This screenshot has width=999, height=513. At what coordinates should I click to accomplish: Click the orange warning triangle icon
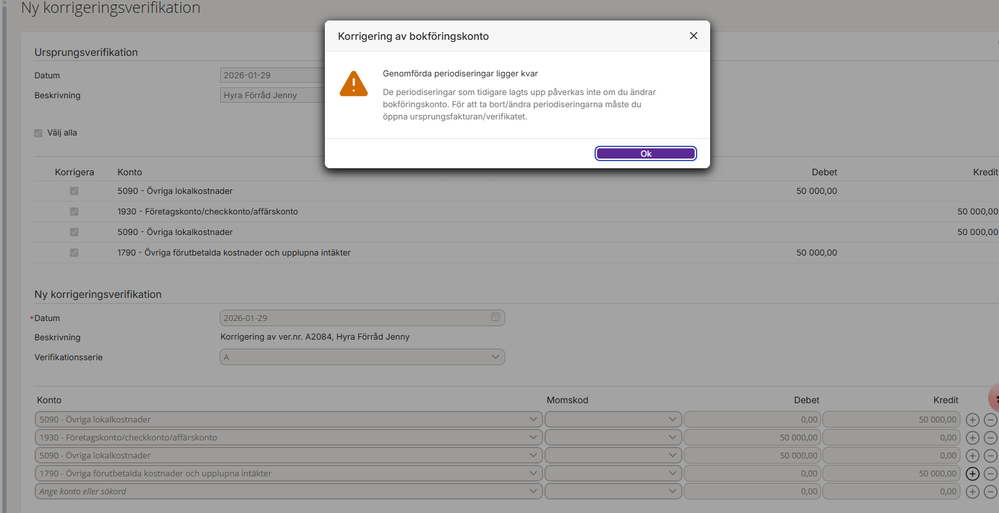[354, 83]
